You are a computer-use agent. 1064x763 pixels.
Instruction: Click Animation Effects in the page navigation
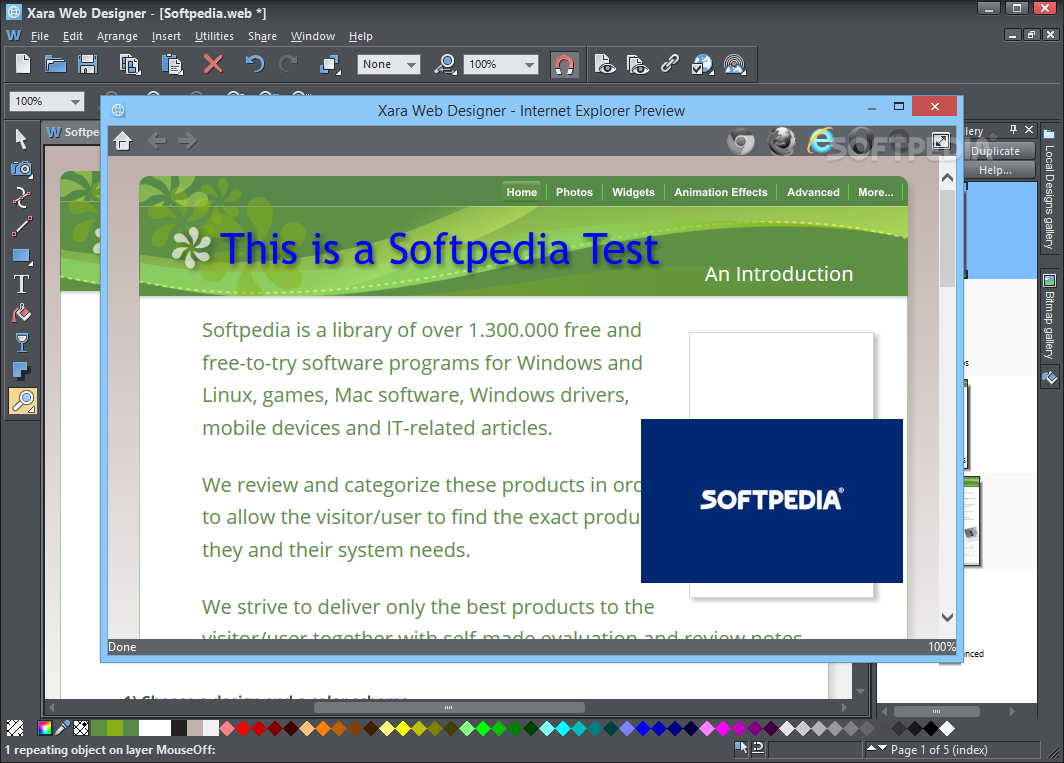click(x=721, y=192)
